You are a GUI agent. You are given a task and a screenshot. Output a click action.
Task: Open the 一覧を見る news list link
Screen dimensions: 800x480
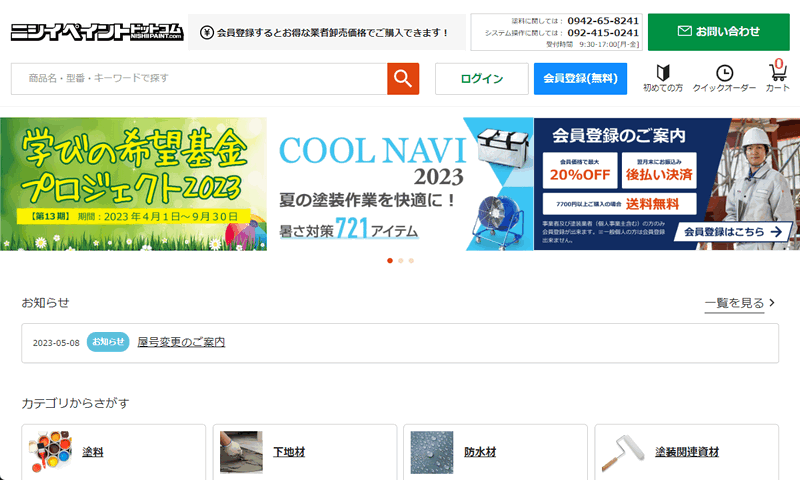tap(734, 303)
